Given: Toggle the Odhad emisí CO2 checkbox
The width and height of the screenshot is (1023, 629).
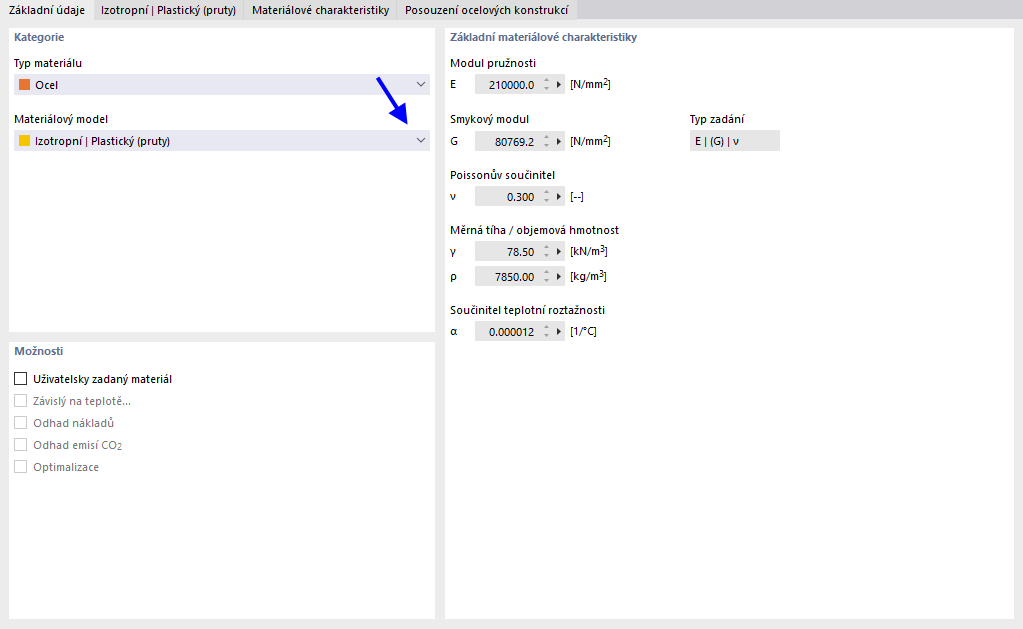Looking at the screenshot, I should tap(21, 445).
